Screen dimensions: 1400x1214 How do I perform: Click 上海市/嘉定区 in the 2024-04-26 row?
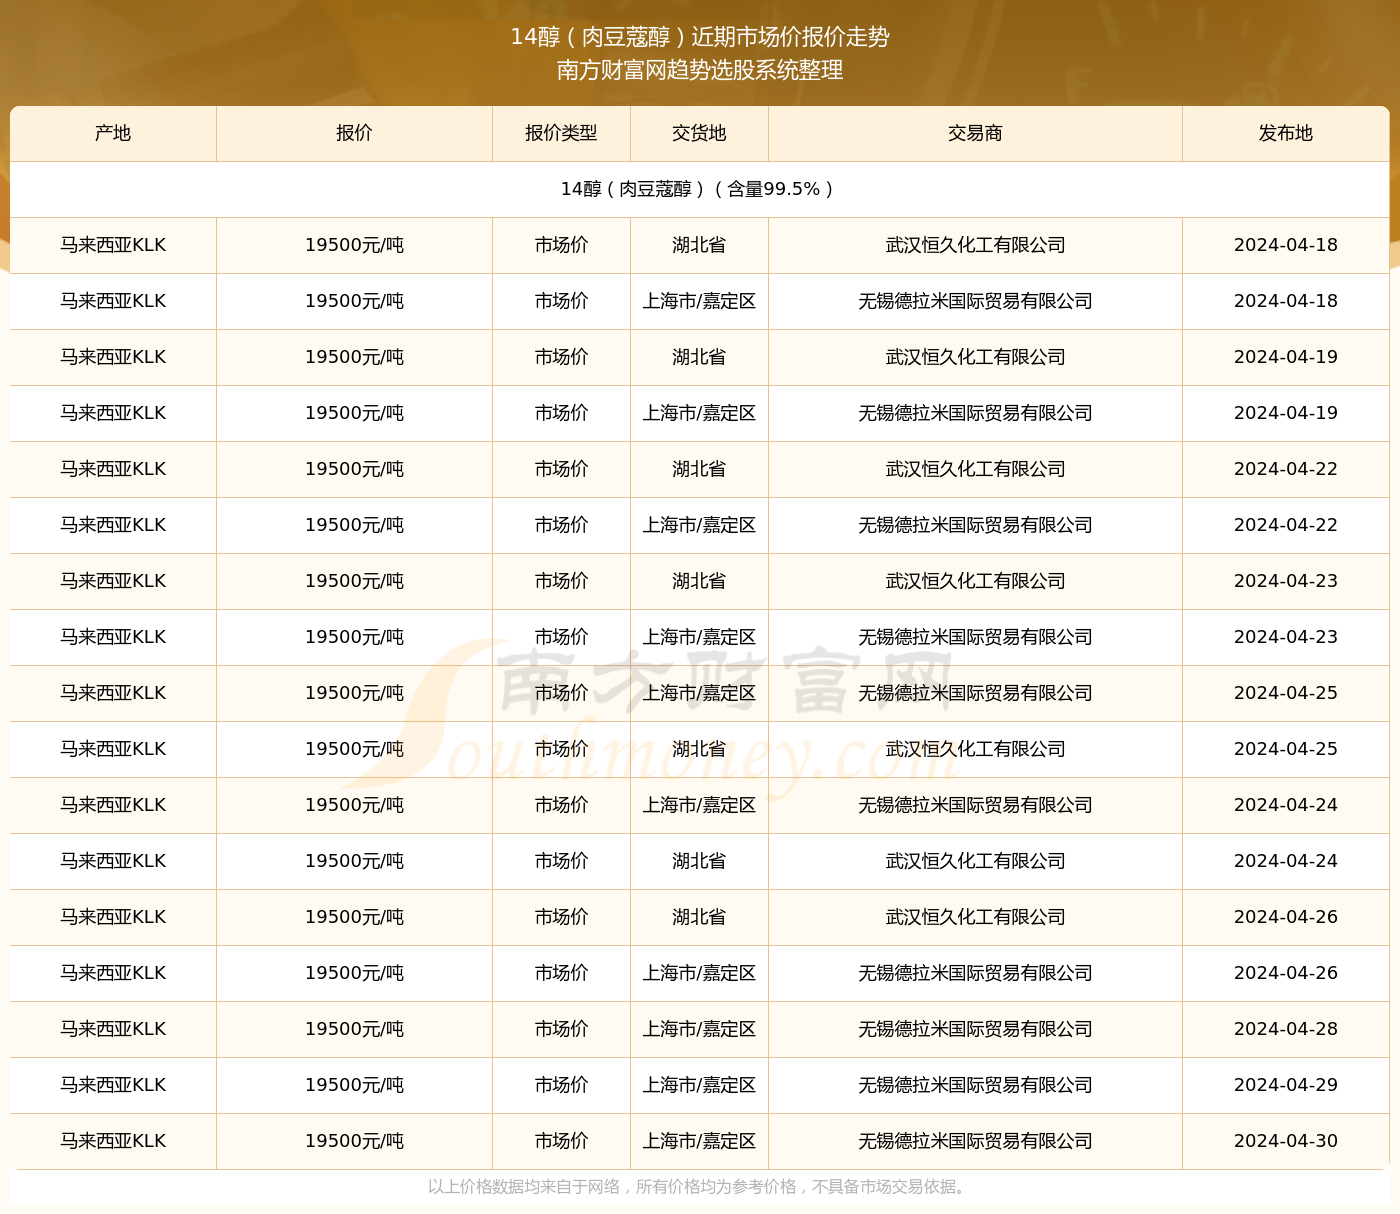[699, 973]
